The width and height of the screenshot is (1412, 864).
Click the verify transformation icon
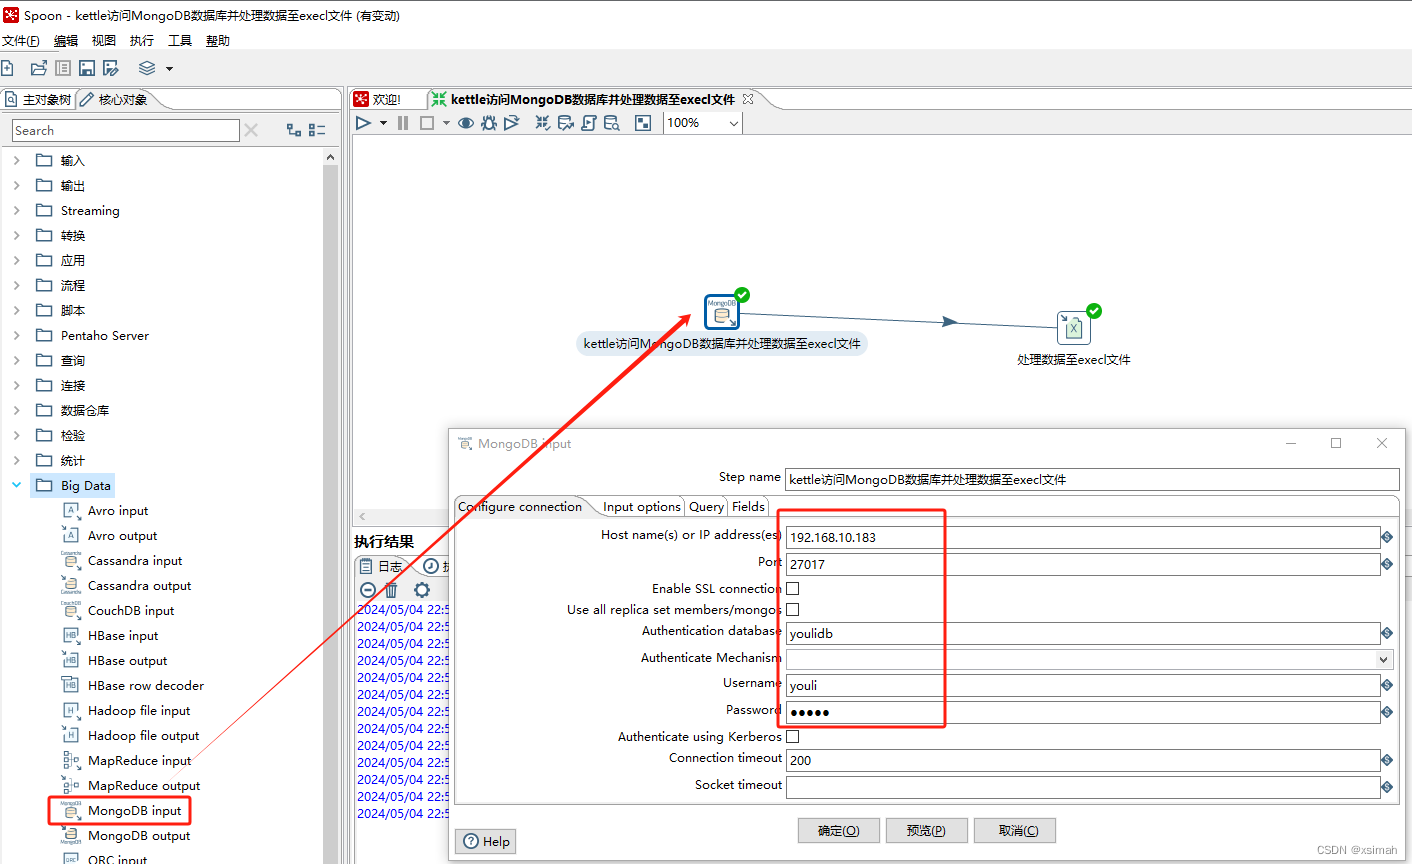[x=542, y=123]
